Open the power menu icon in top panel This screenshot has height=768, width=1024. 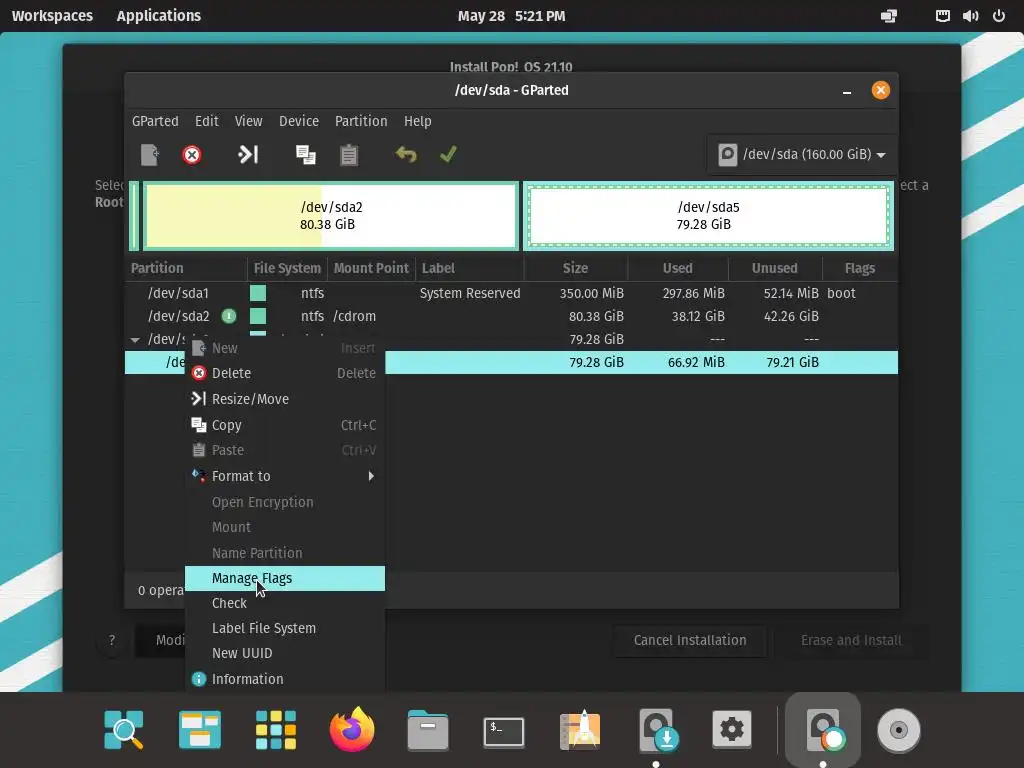(x=999, y=16)
